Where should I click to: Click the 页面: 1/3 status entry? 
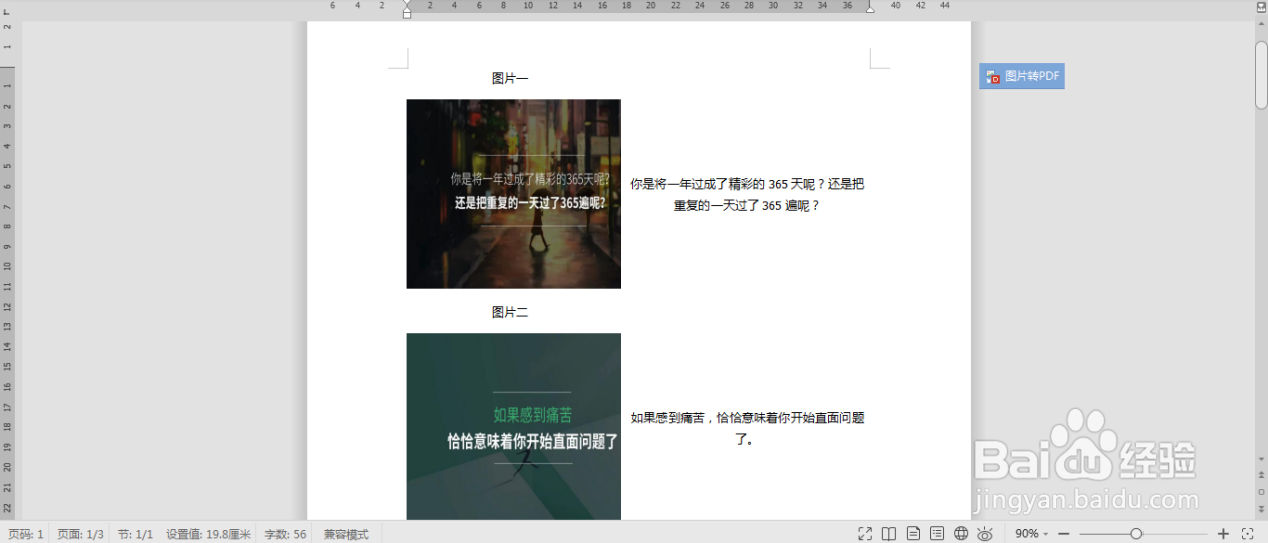coord(80,535)
